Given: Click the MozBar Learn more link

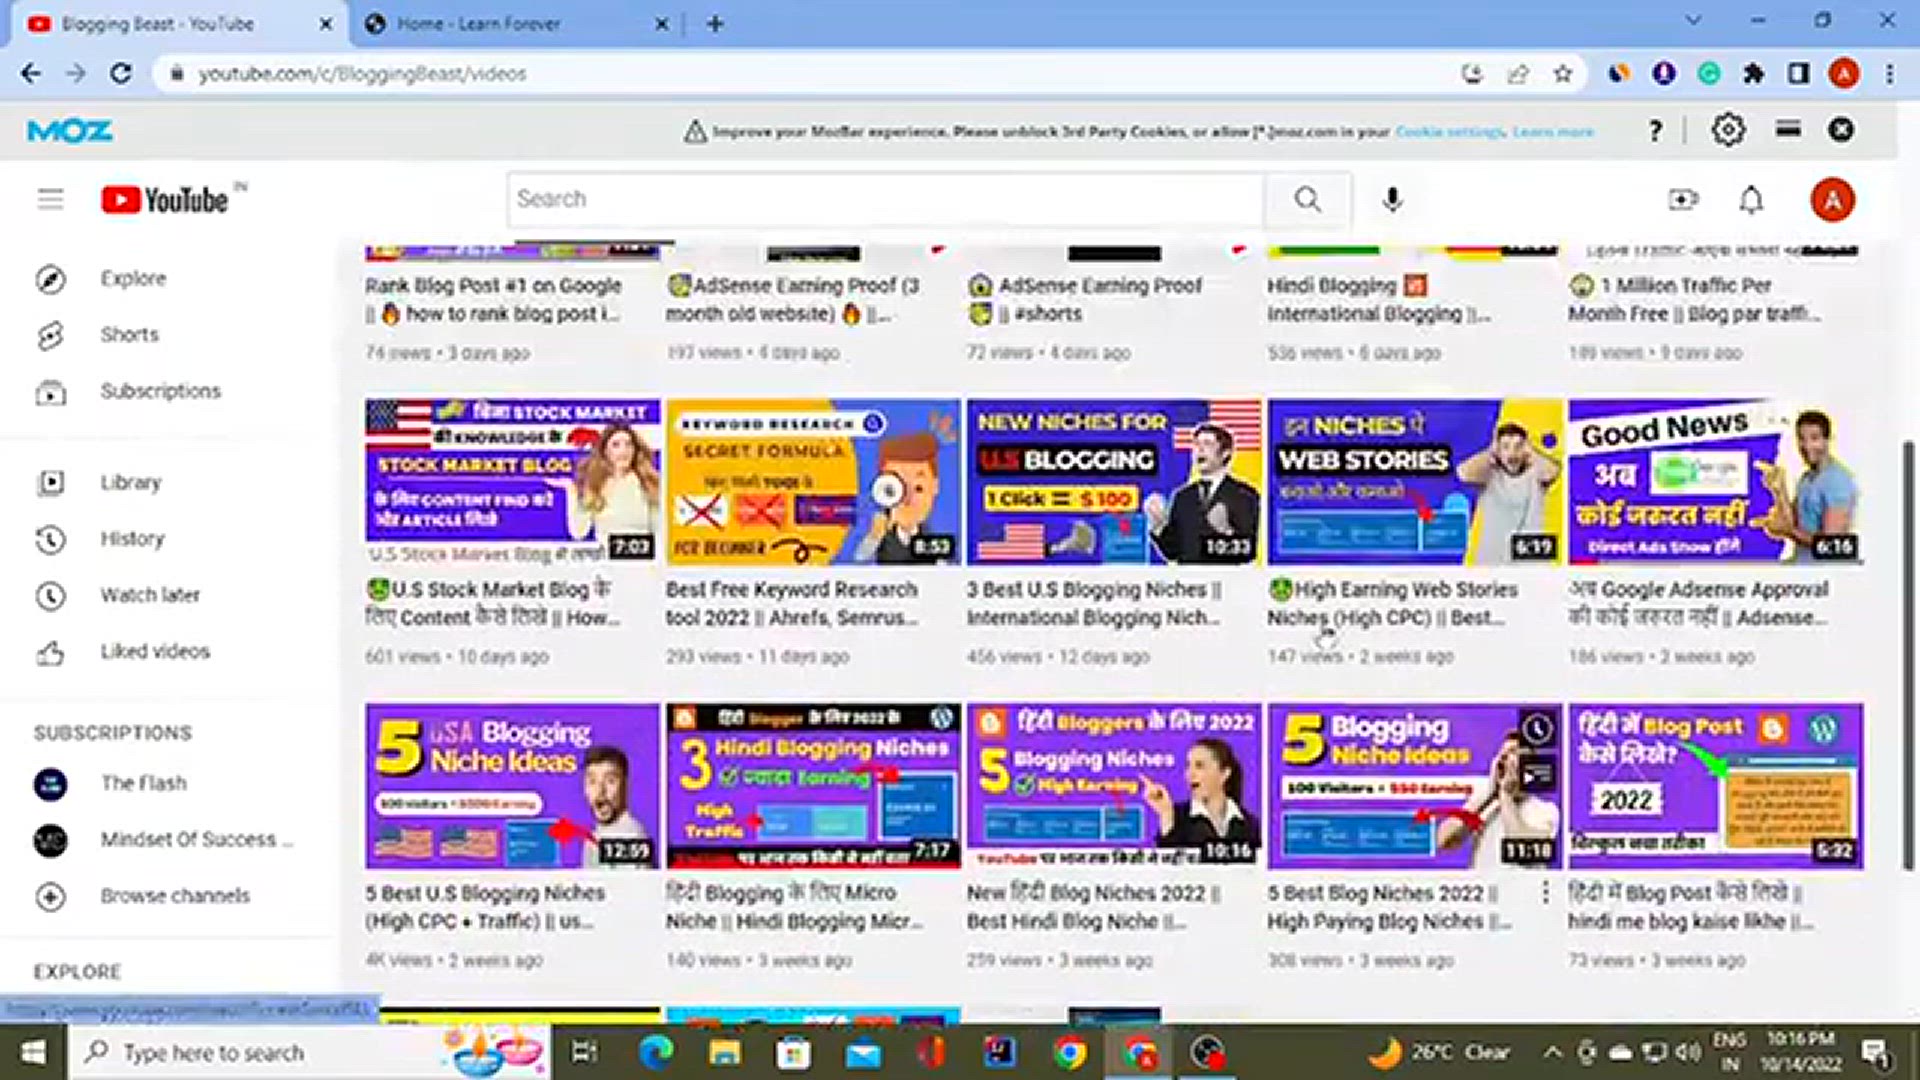Looking at the screenshot, I should (1553, 131).
